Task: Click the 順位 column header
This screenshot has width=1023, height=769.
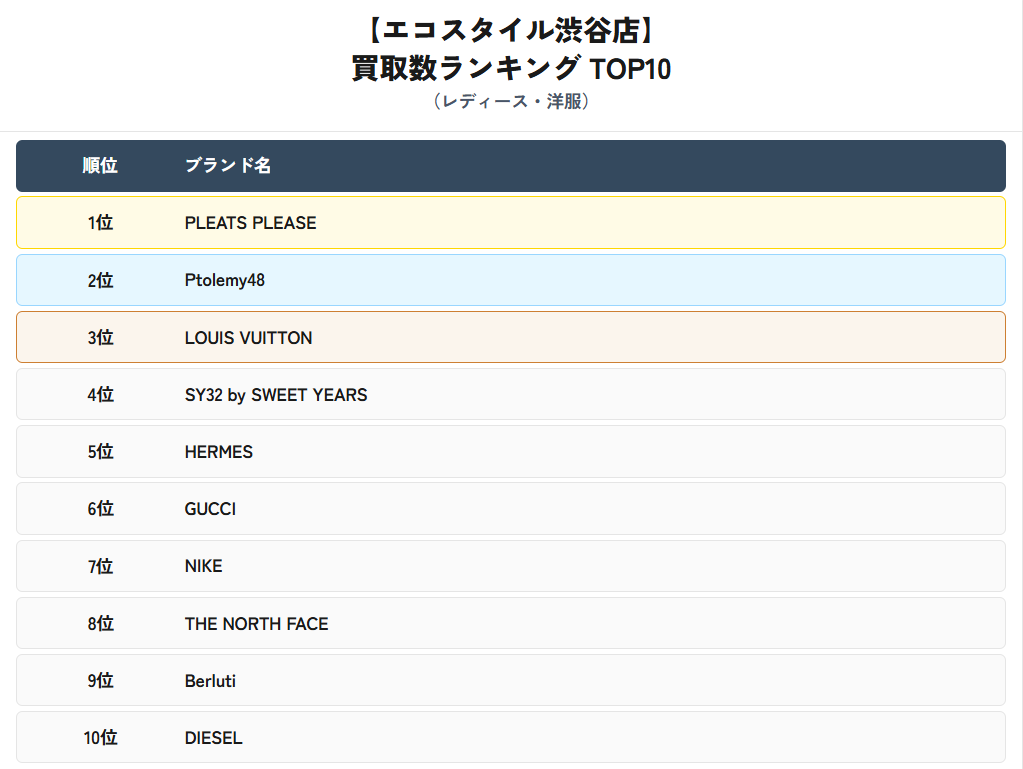Action: pyautogui.click(x=100, y=166)
